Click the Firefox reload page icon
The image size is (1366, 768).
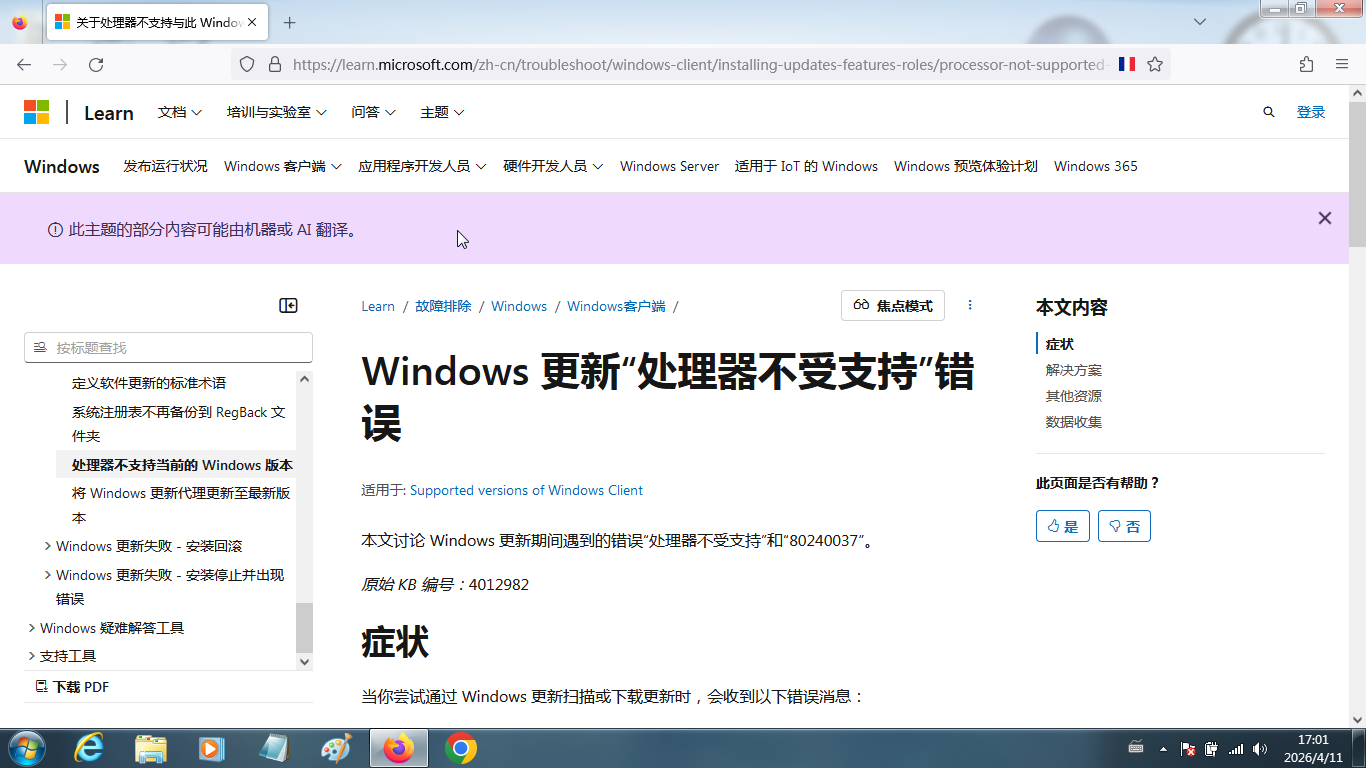(96, 65)
